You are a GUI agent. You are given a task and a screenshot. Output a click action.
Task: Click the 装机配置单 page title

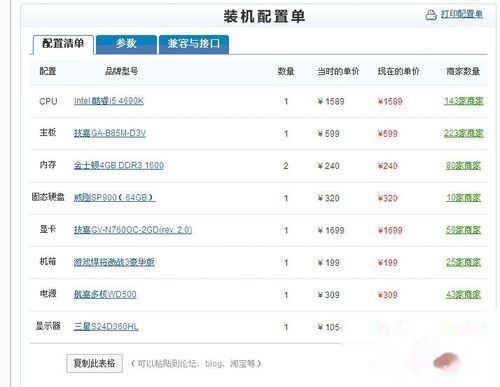[x=264, y=16]
